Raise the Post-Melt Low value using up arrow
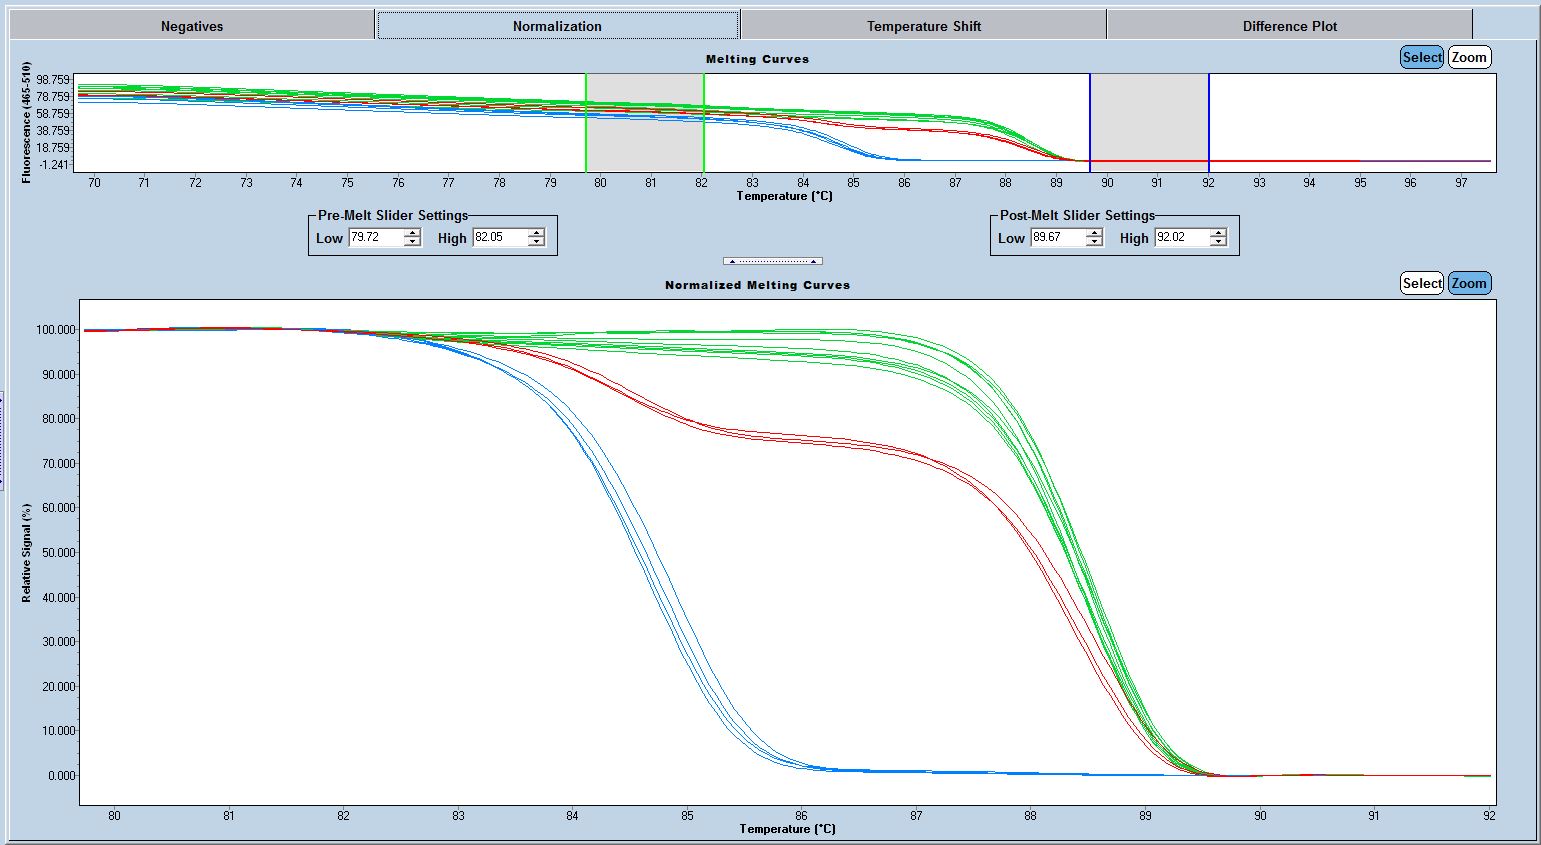Viewport: 1541px width, 845px height. pyautogui.click(x=1094, y=233)
